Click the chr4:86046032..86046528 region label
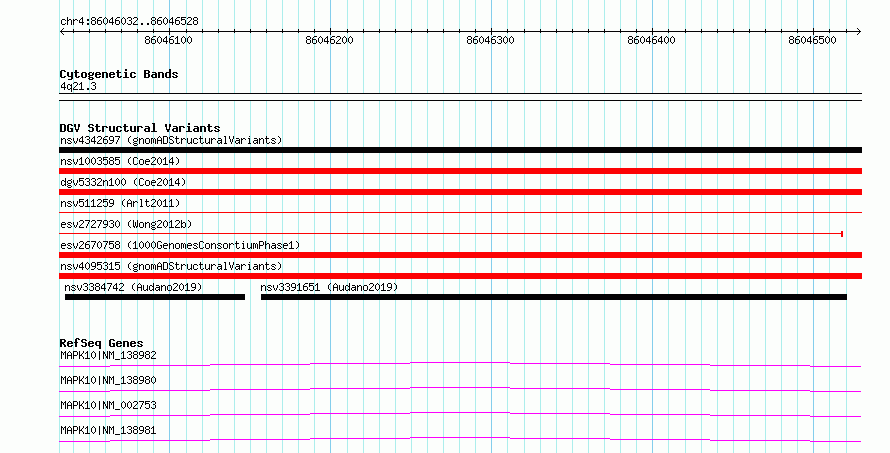This screenshot has height=453, width=890. tap(129, 22)
